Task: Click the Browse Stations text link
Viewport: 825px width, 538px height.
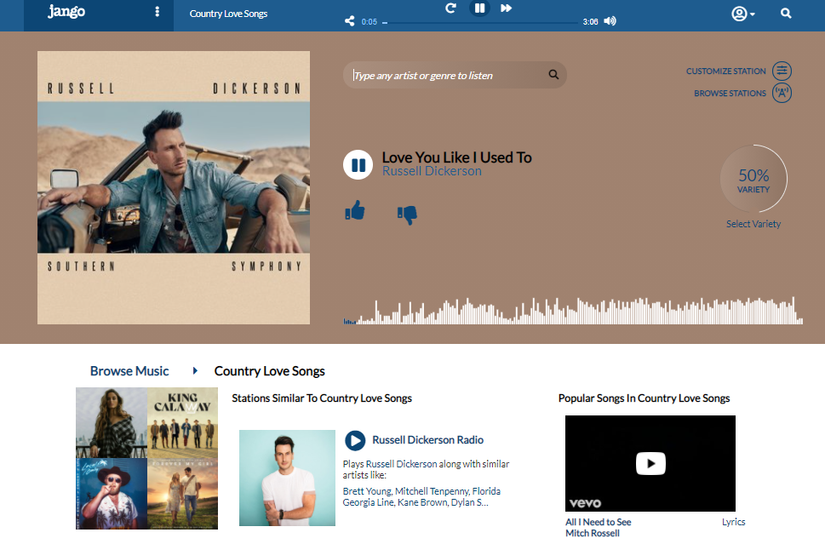Action: [730, 93]
